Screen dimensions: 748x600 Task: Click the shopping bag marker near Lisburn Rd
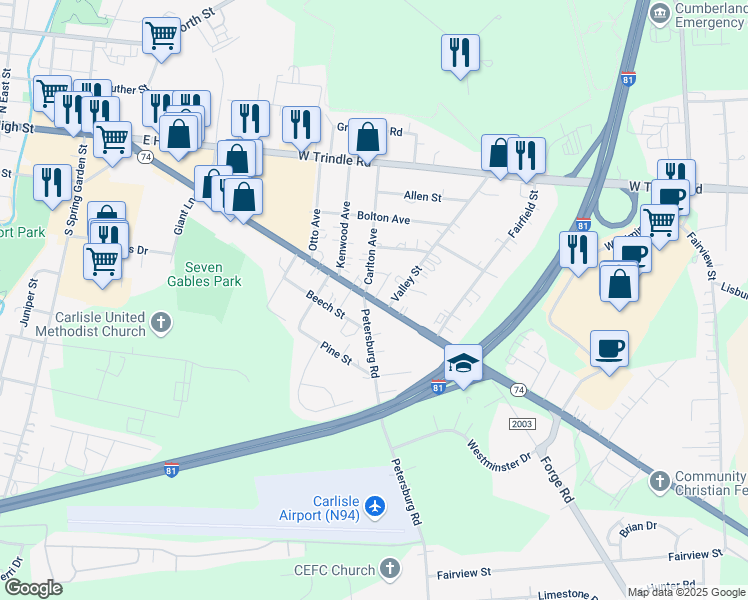pos(619,285)
